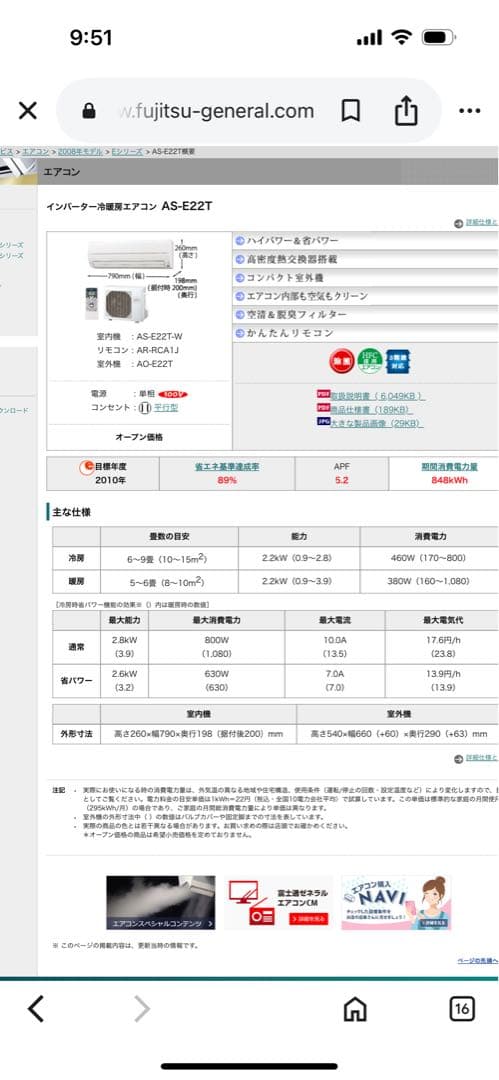Tap the remote control product image

[x=92, y=303]
